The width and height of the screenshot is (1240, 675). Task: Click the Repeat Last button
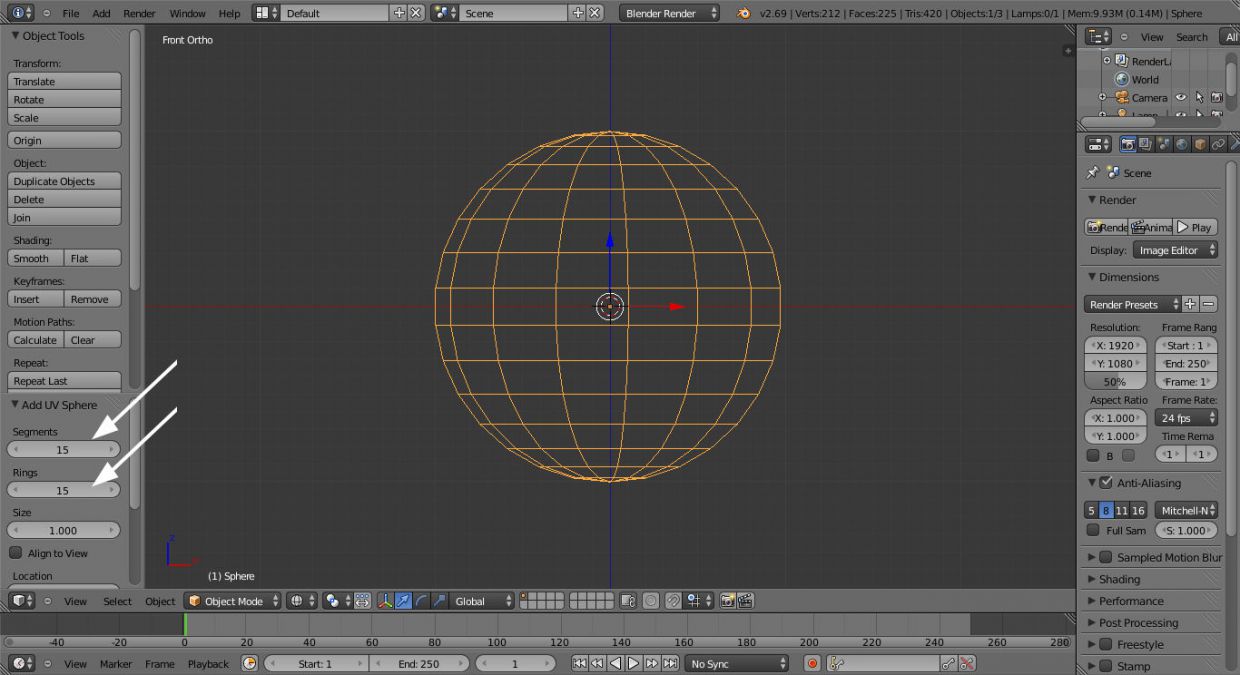[64, 381]
